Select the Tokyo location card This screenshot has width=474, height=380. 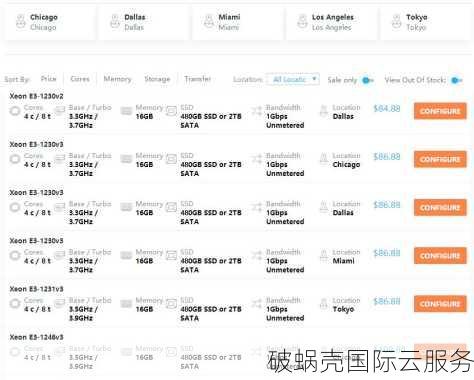[426, 22]
